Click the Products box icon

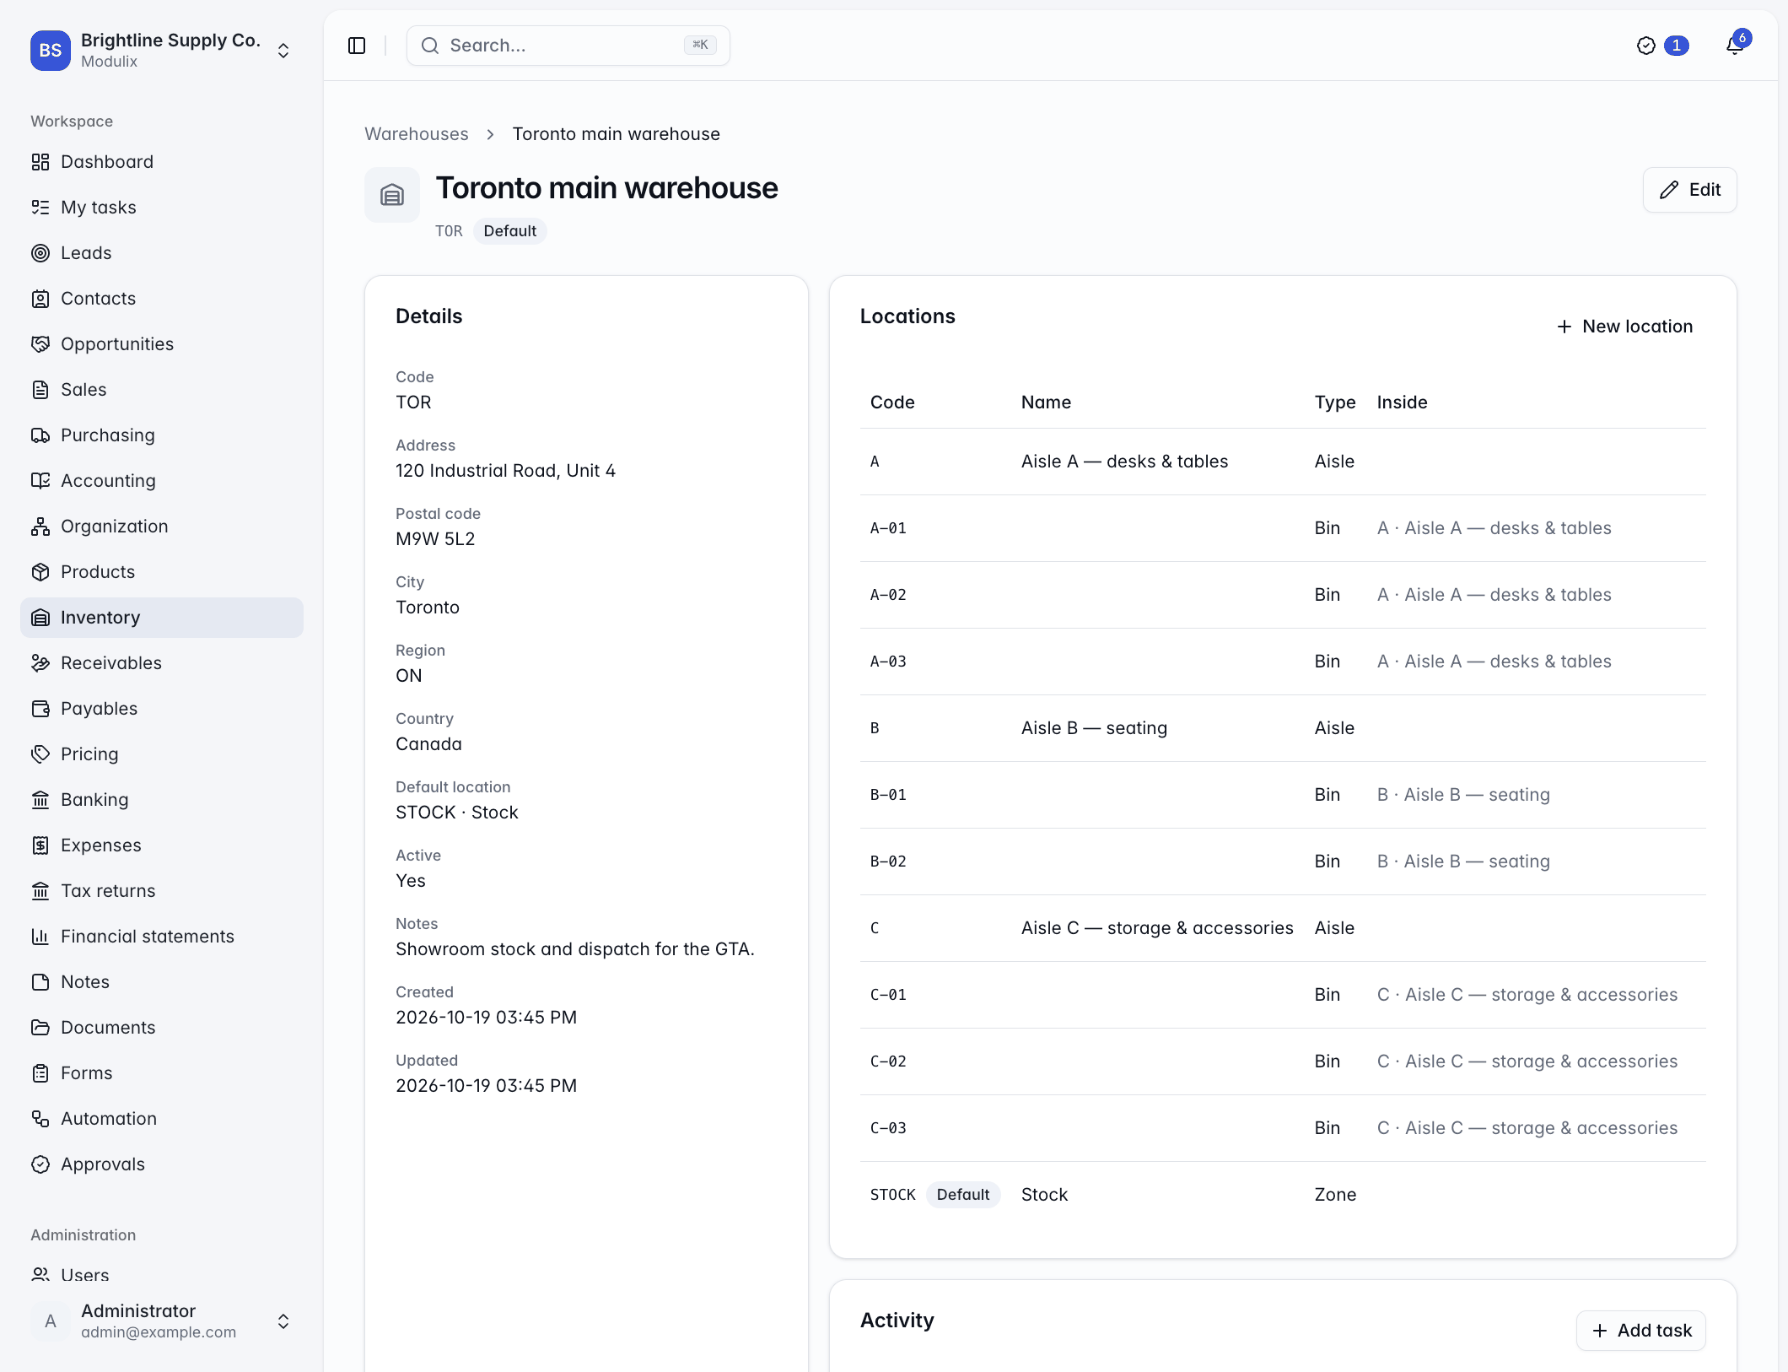40,572
